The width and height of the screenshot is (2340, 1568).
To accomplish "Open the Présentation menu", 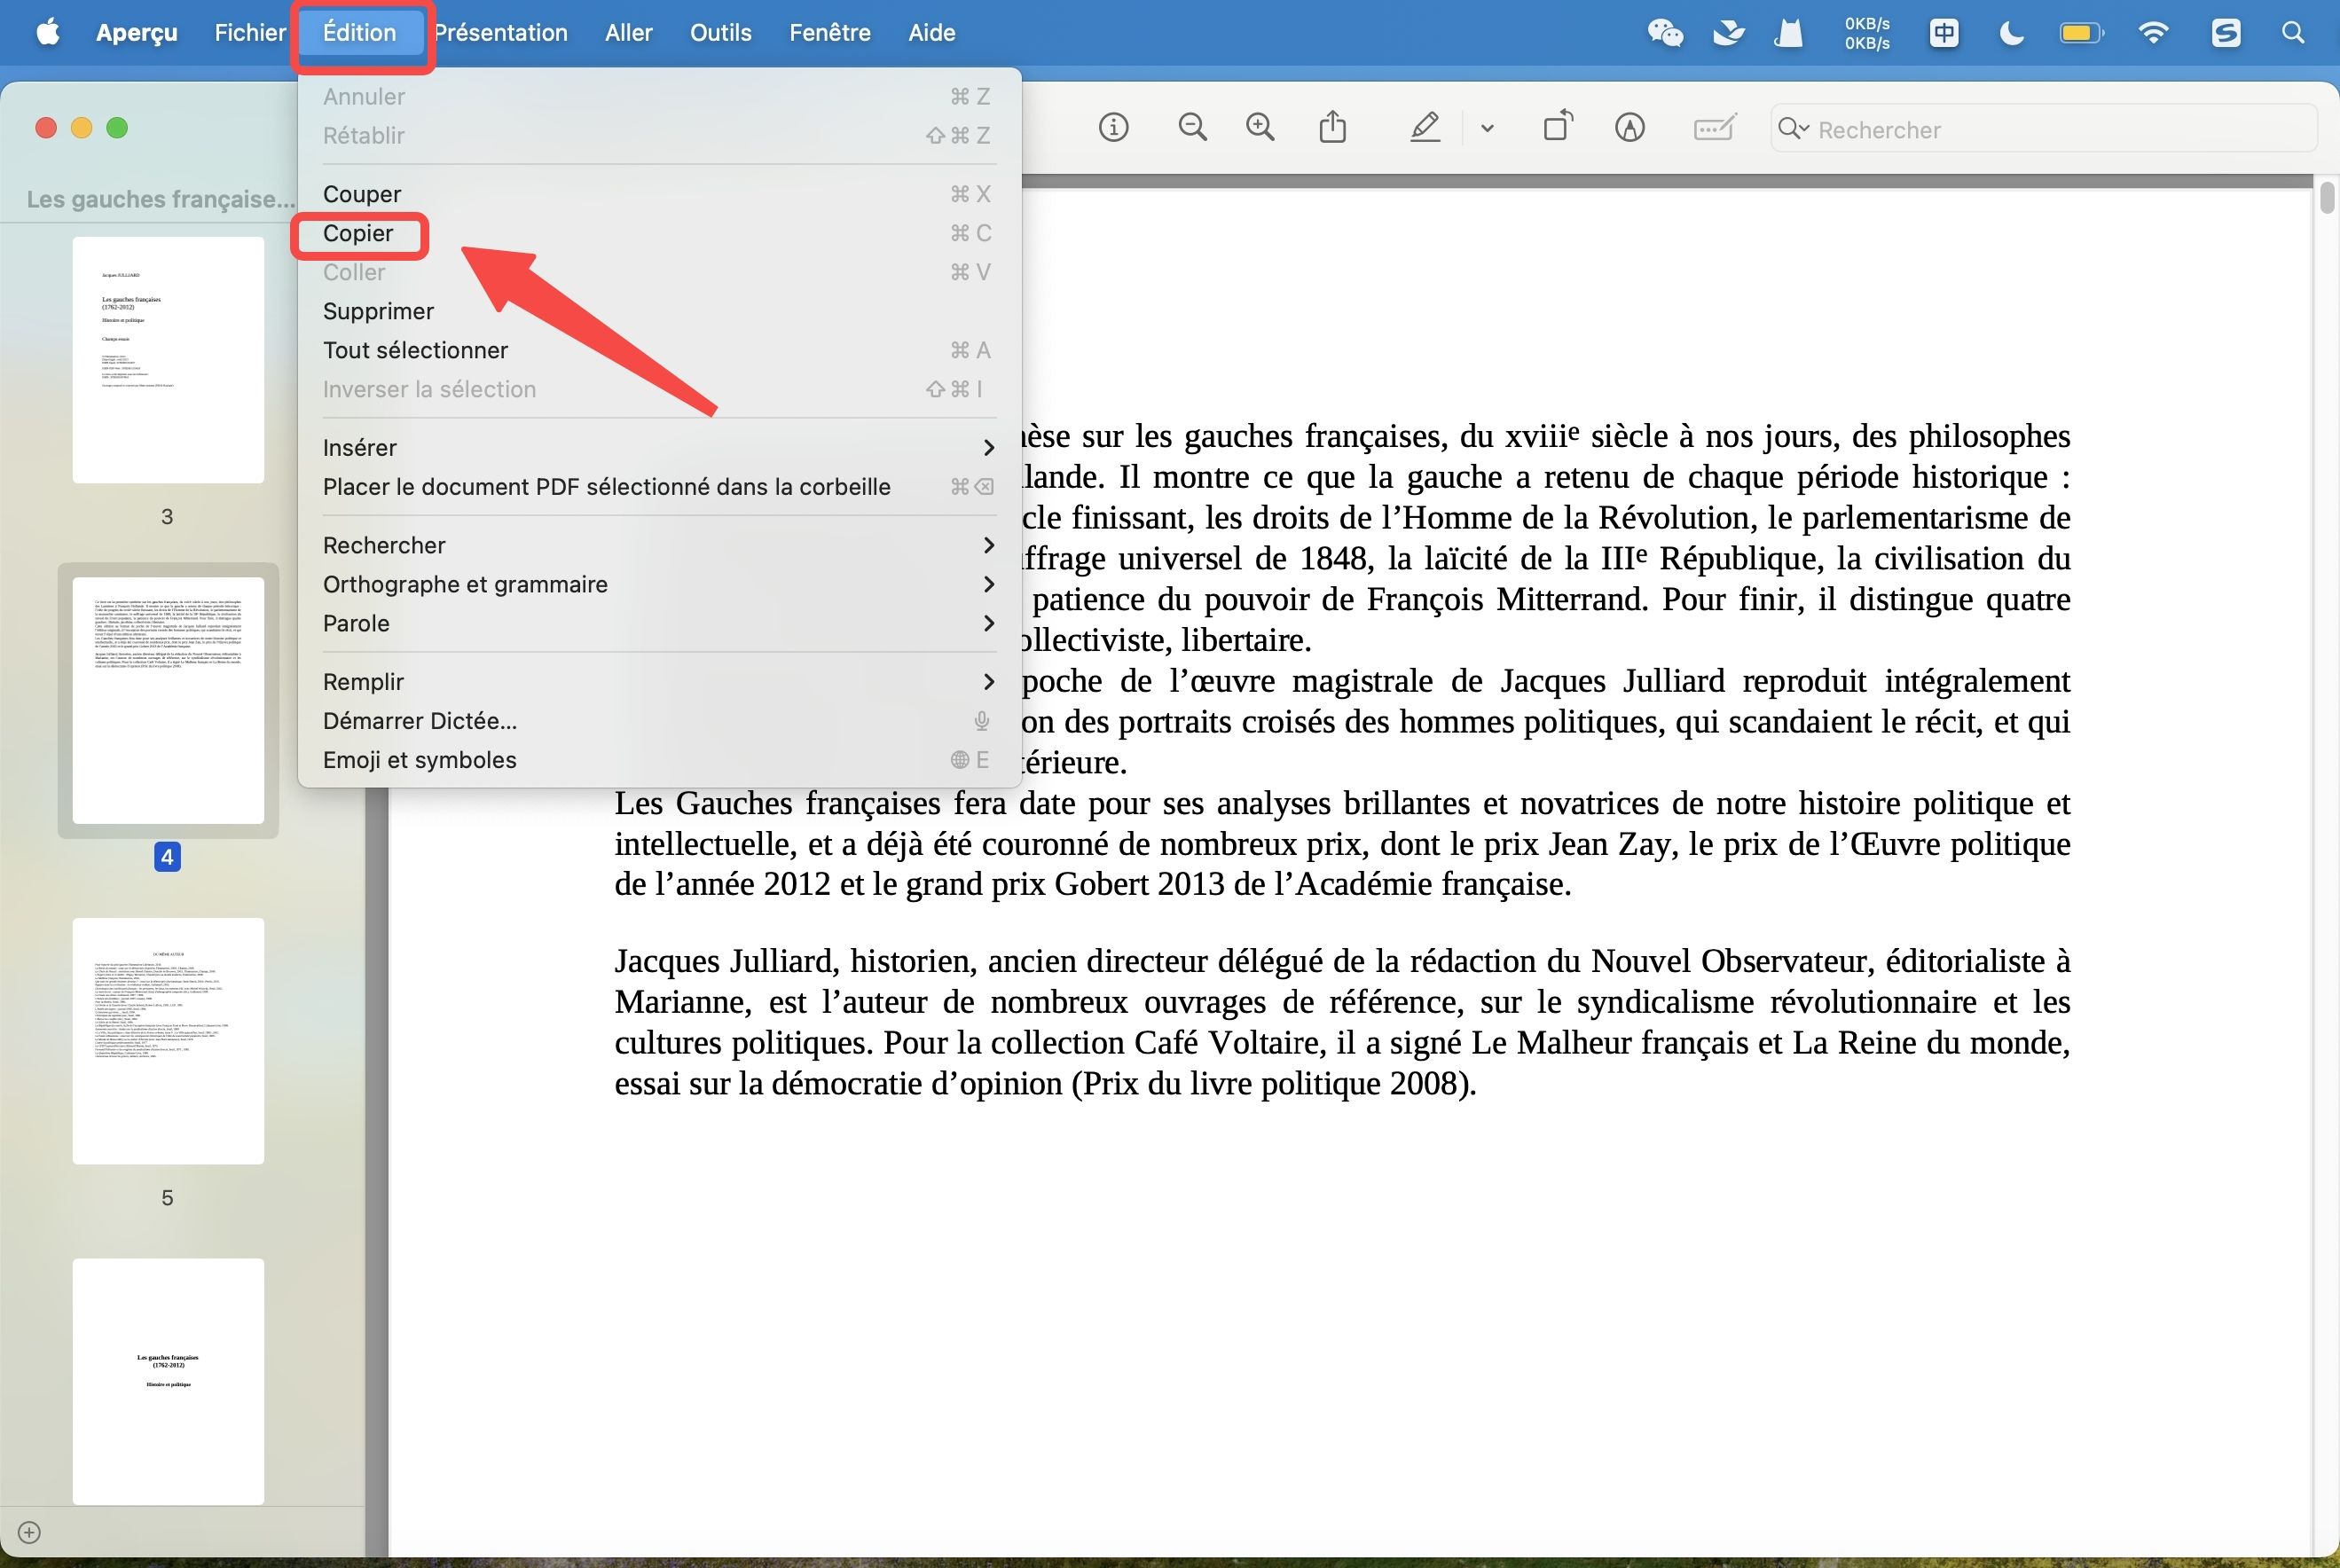I will coord(501,32).
